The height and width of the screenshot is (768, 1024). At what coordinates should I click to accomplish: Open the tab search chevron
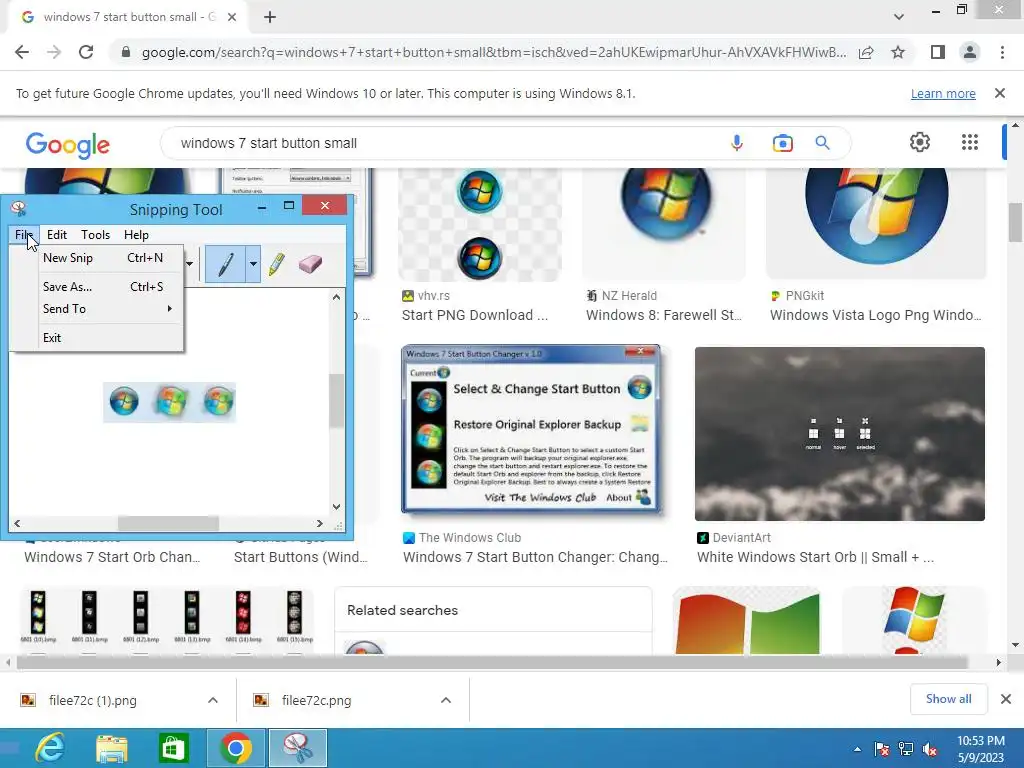coord(899,17)
